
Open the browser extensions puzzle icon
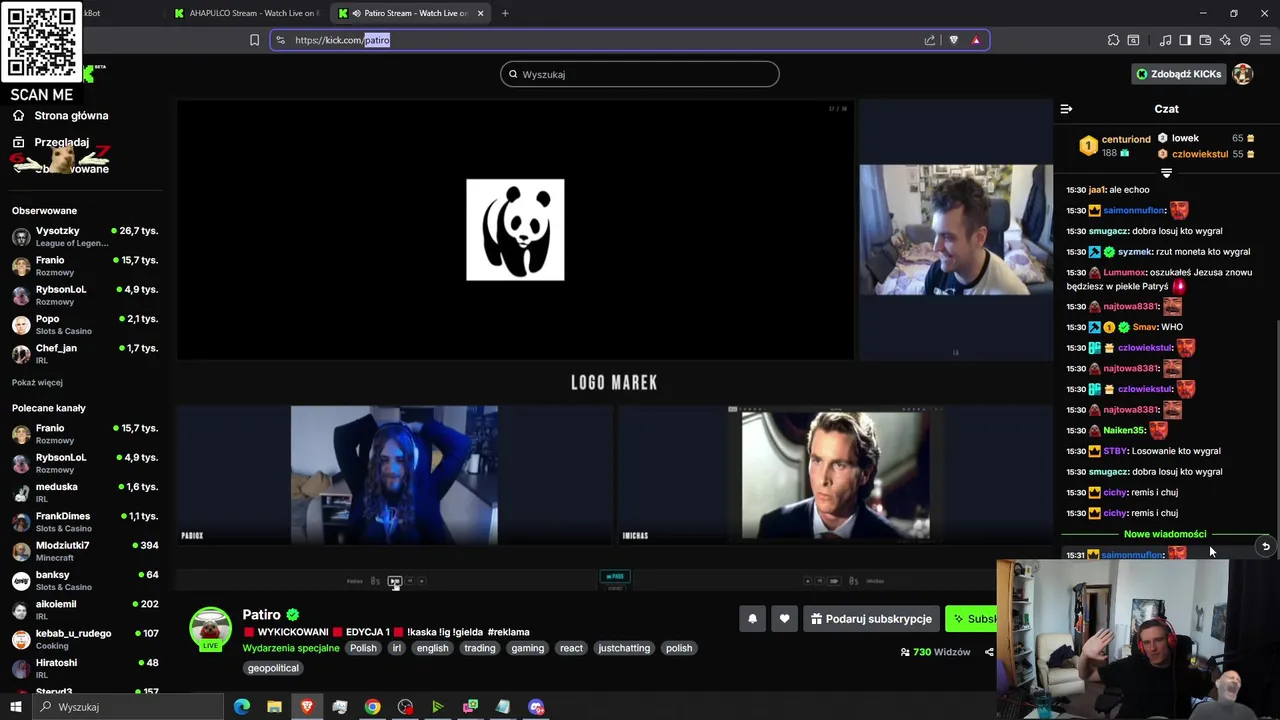click(x=1113, y=40)
